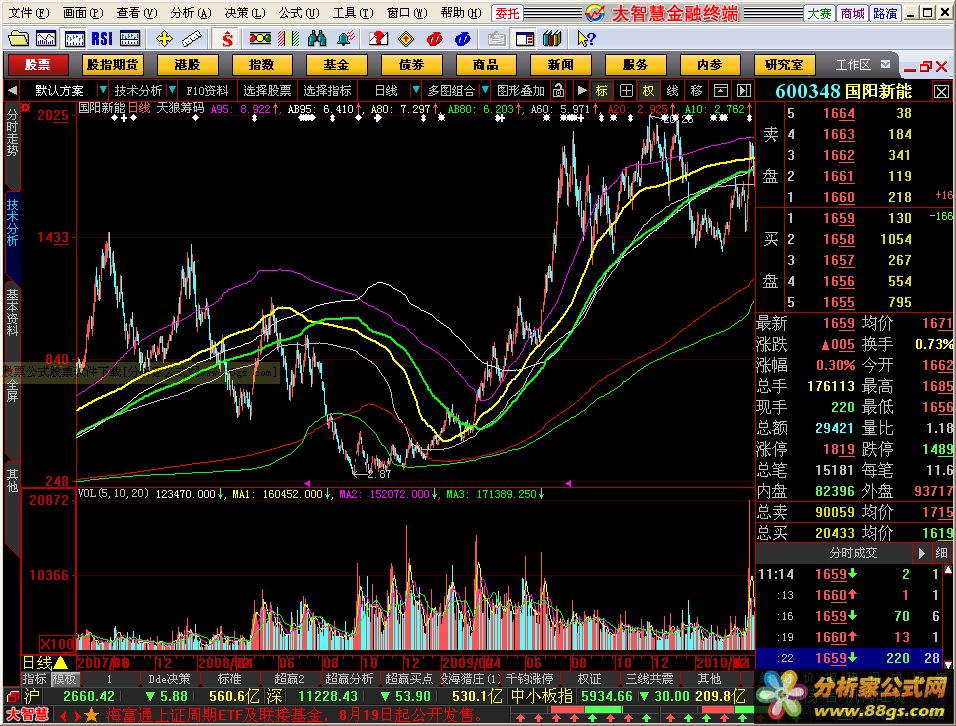
Task: Click the traffic light signal icon
Action: tap(260, 39)
